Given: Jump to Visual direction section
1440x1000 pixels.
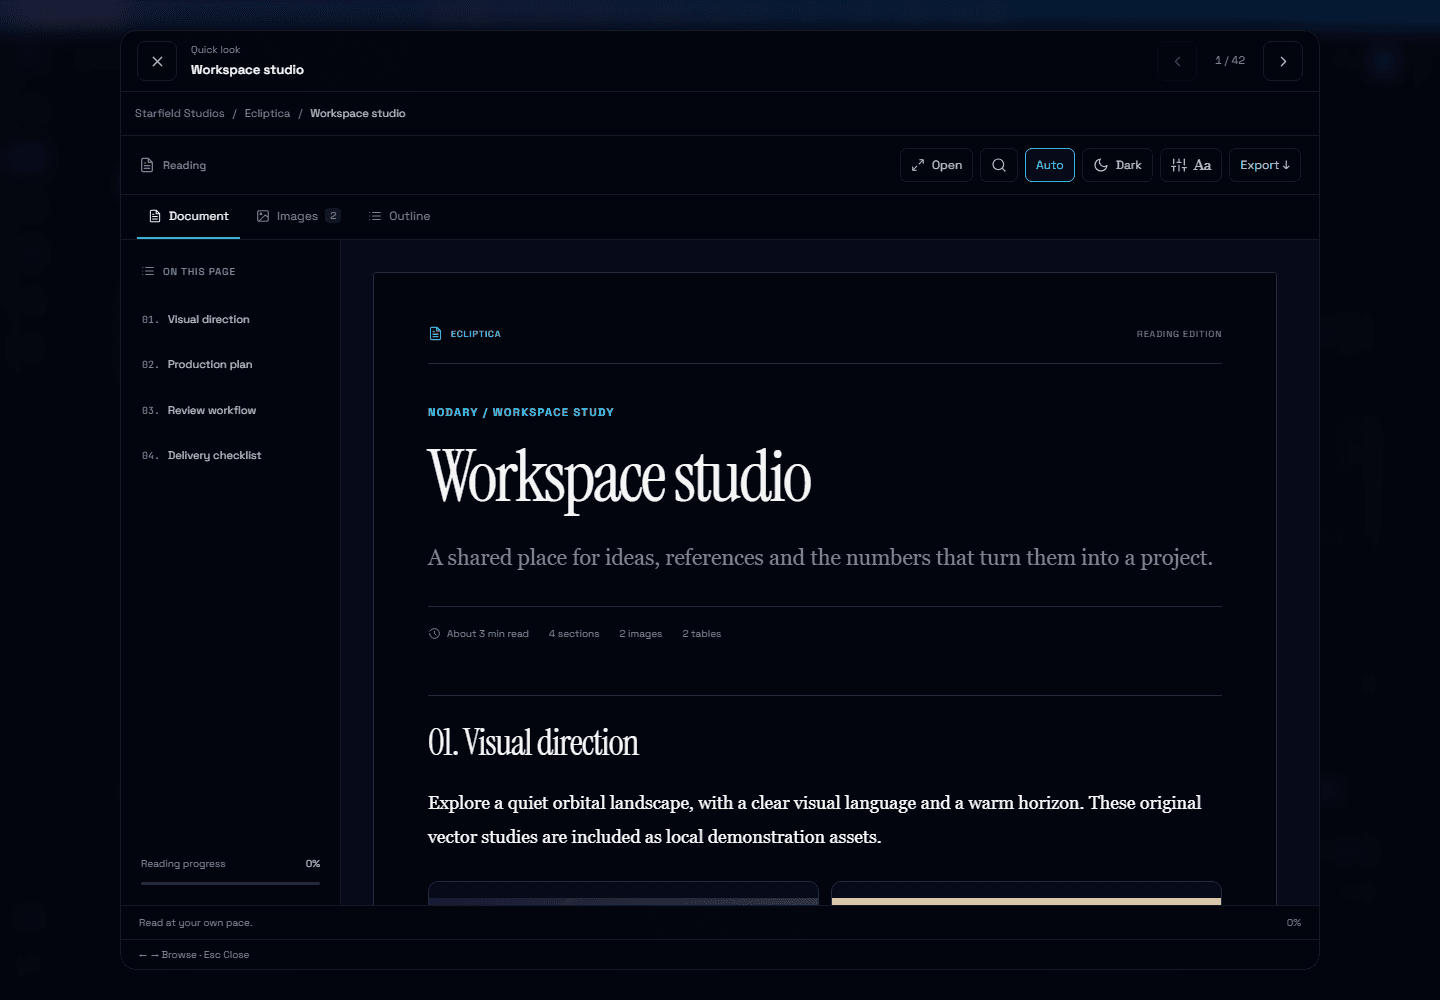Looking at the screenshot, I should 230,319.
